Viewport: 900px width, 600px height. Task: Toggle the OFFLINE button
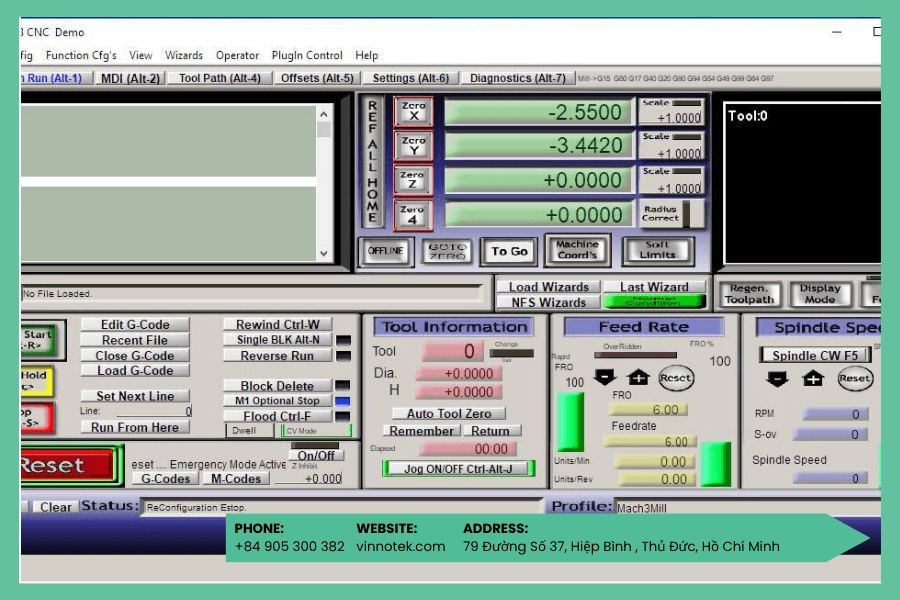[386, 251]
